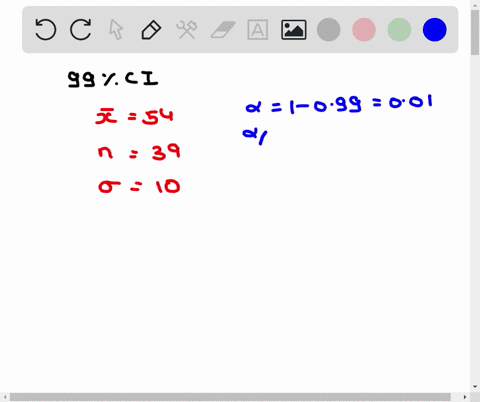Click the handwritten '99% CI' heading
The width and height of the screenshot is (480, 402).
coord(113,79)
